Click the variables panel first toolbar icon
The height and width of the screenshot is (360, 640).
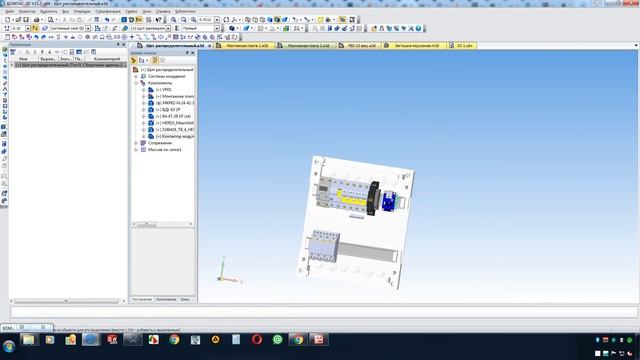(x=13, y=52)
